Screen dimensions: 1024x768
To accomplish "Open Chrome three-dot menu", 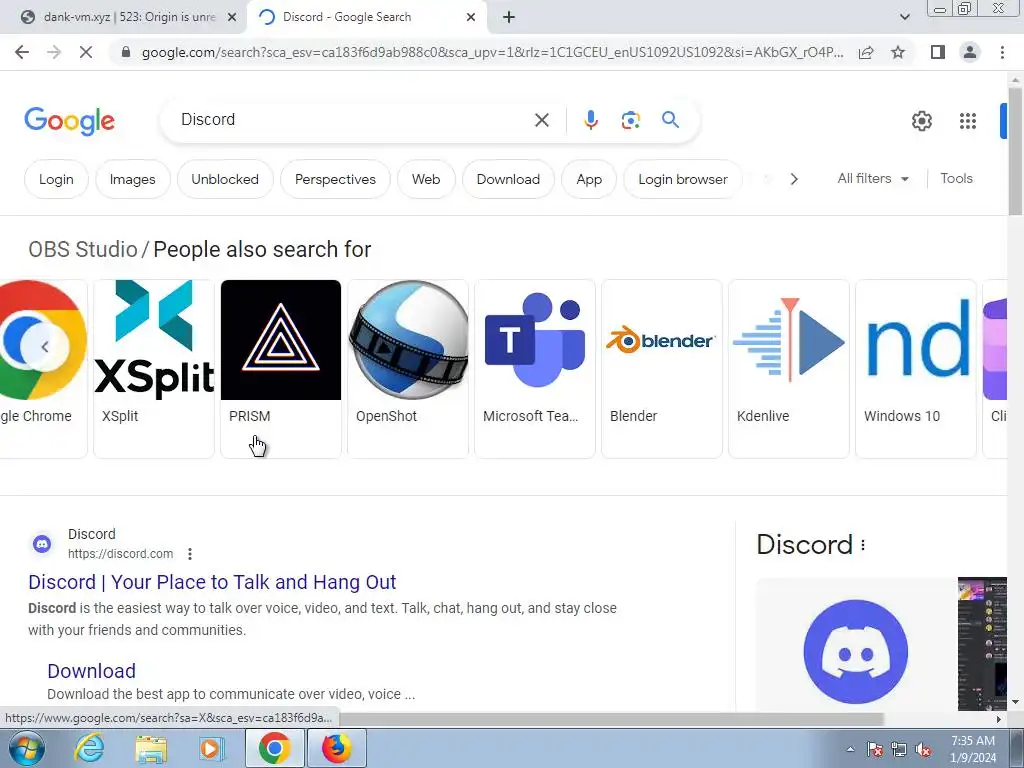I will pyautogui.click(x=1002, y=52).
